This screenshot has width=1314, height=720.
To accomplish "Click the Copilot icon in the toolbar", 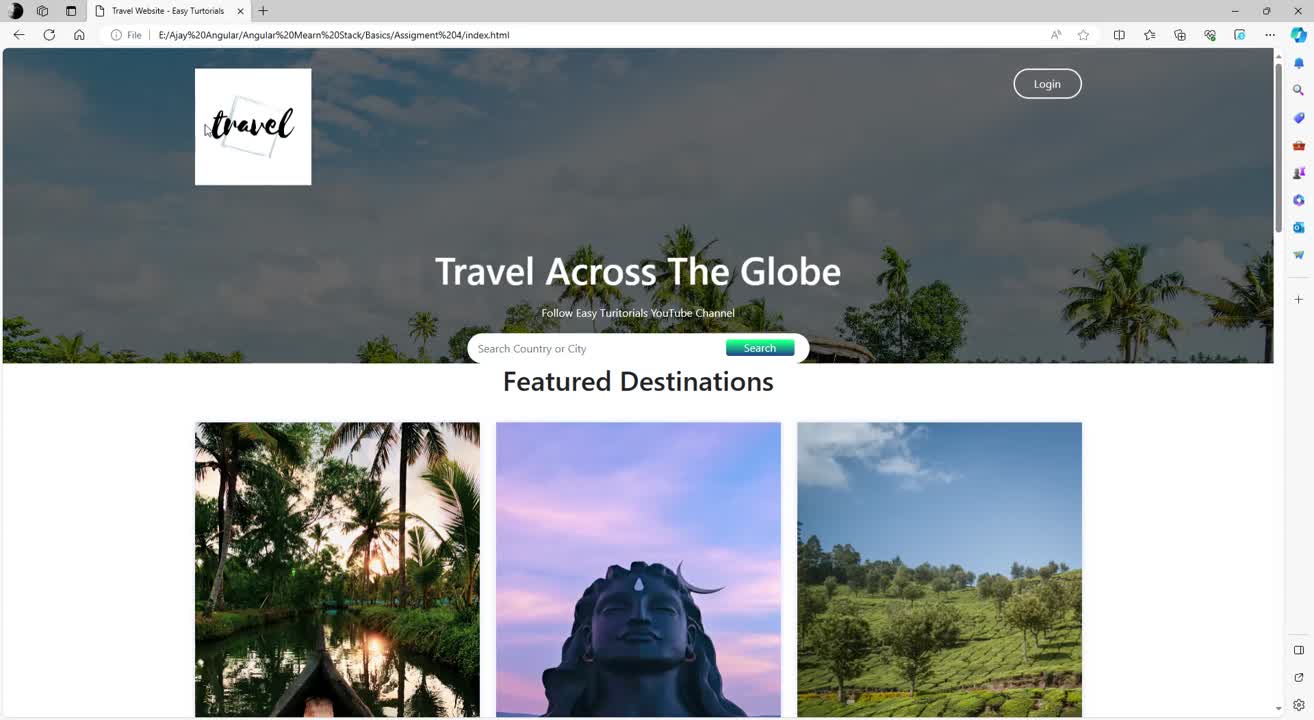I will click(x=1299, y=35).
